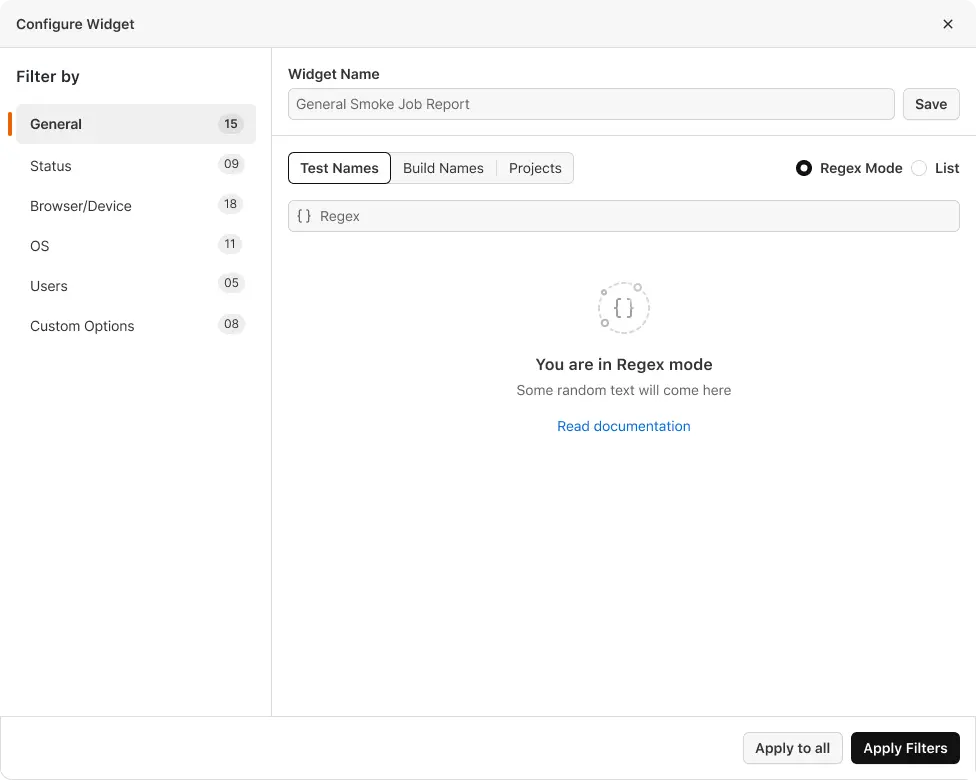Close the Configure Widget dialog
This screenshot has width=976, height=780.
(948, 24)
